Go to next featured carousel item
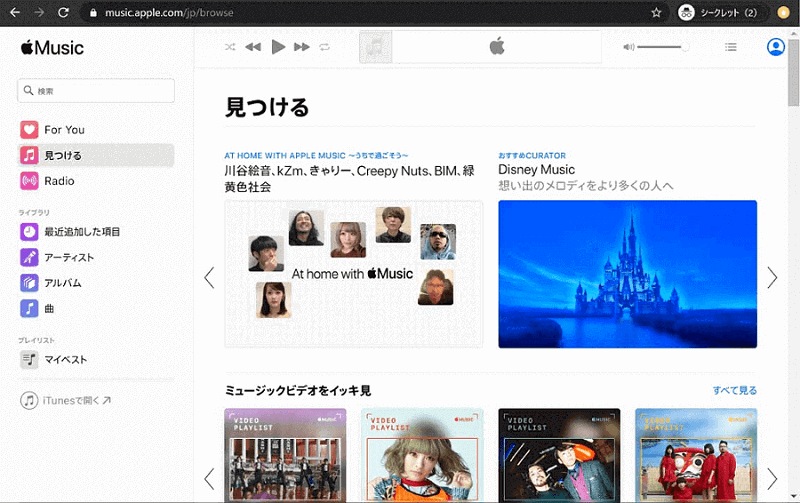The image size is (800, 503). click(x=772, y=278)
